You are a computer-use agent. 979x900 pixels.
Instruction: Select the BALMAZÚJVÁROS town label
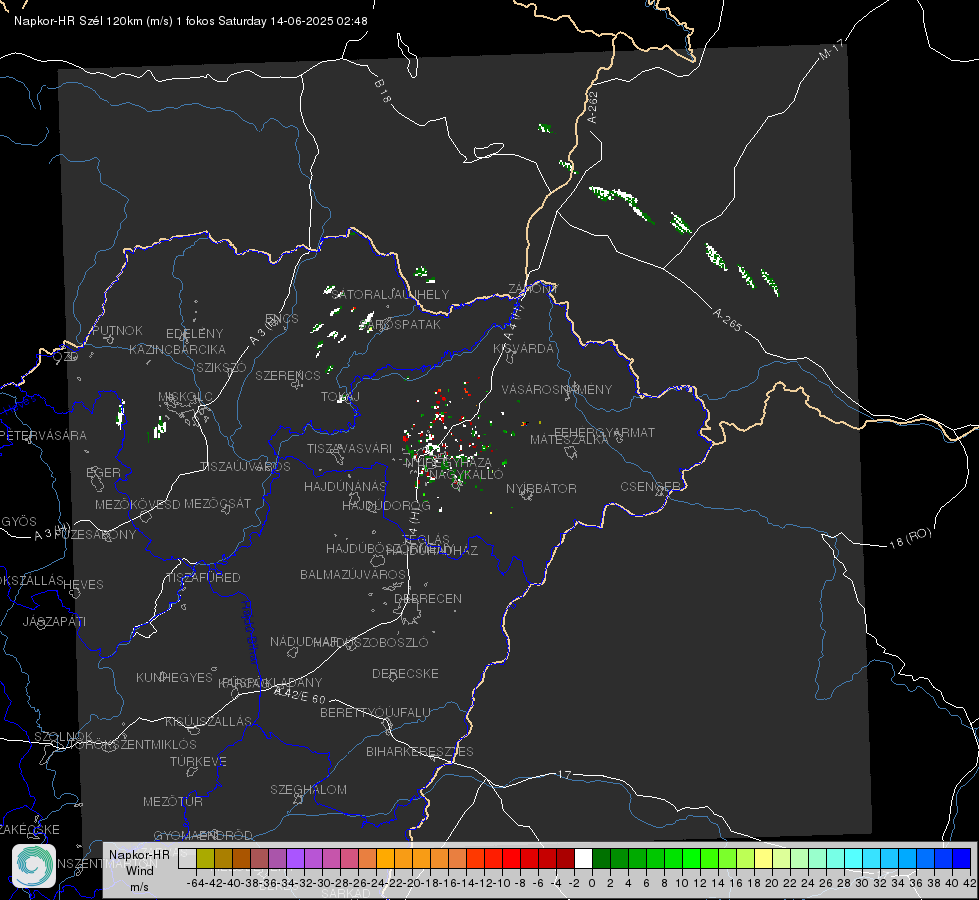click(353, 574)
